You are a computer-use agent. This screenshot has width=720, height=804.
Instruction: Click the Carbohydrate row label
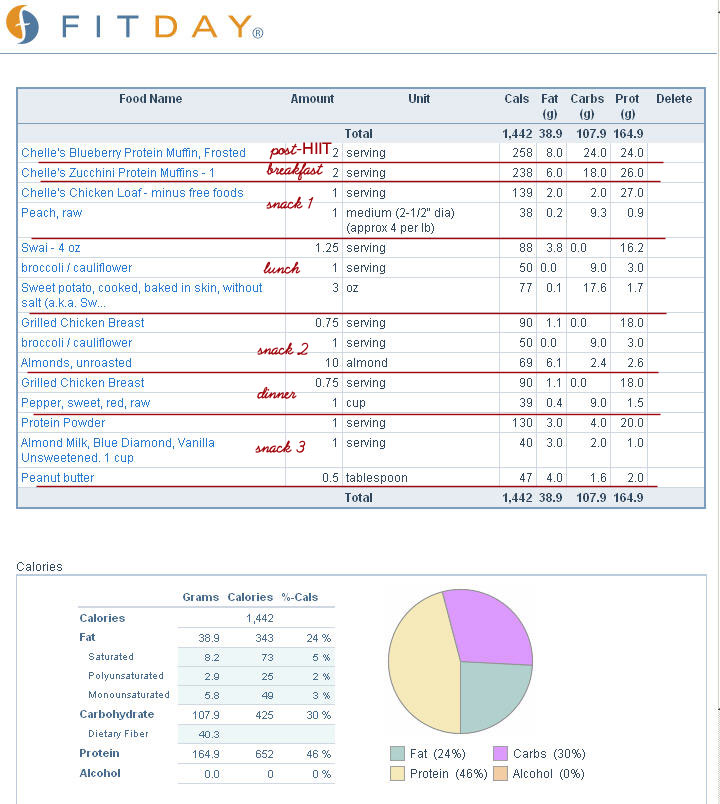click(116, 714)
